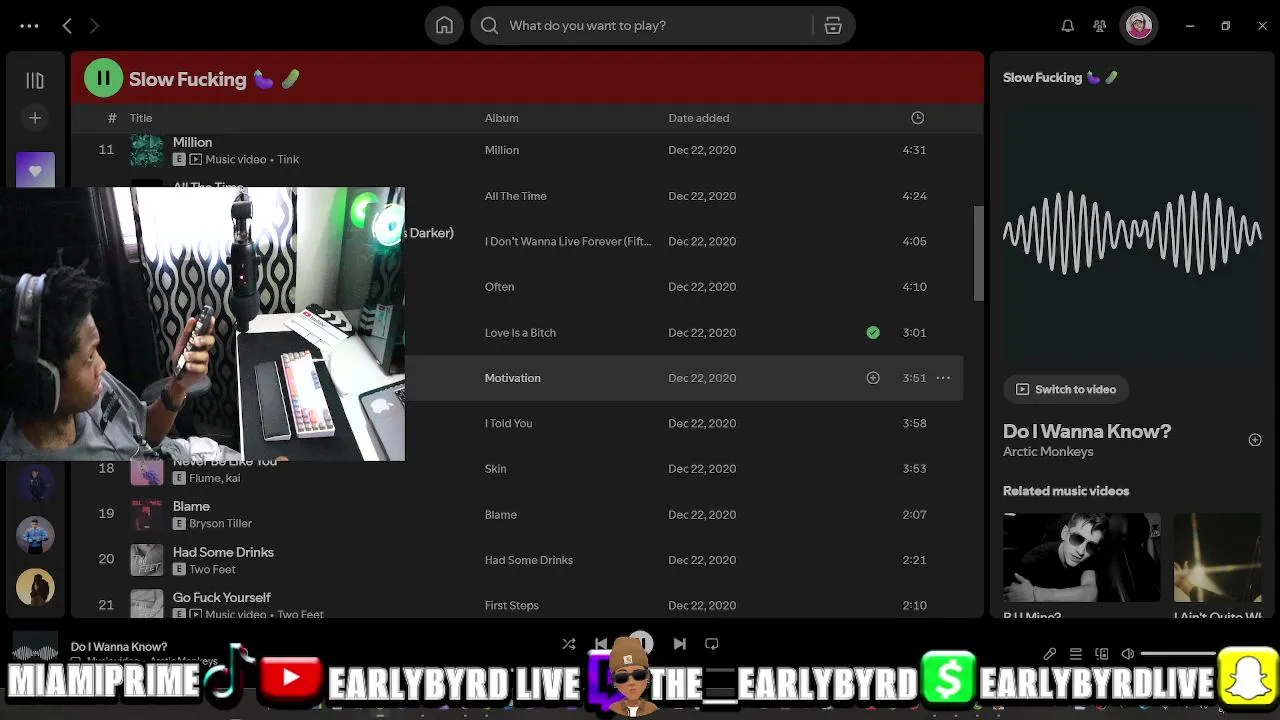Viewport: 1280px width, 720px height.
Task: Open the Skin album link
Action: click(x=496, y=469)
